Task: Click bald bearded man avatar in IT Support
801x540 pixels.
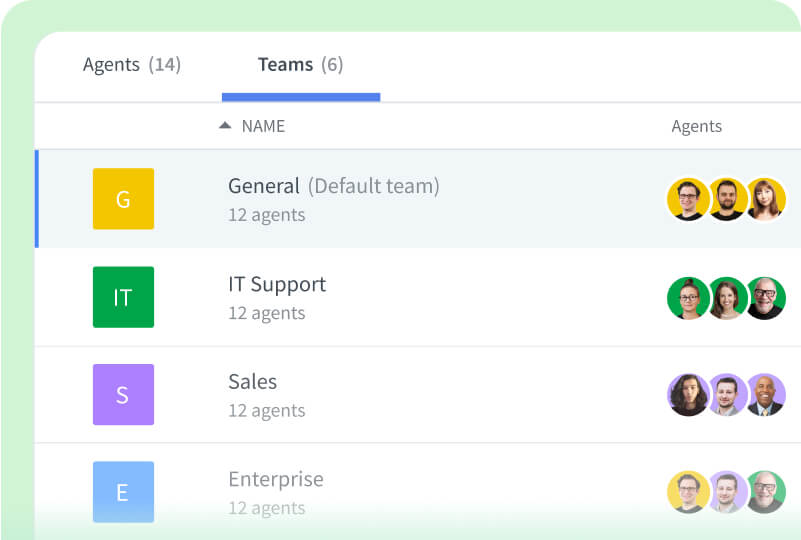Action: [766, 298]
